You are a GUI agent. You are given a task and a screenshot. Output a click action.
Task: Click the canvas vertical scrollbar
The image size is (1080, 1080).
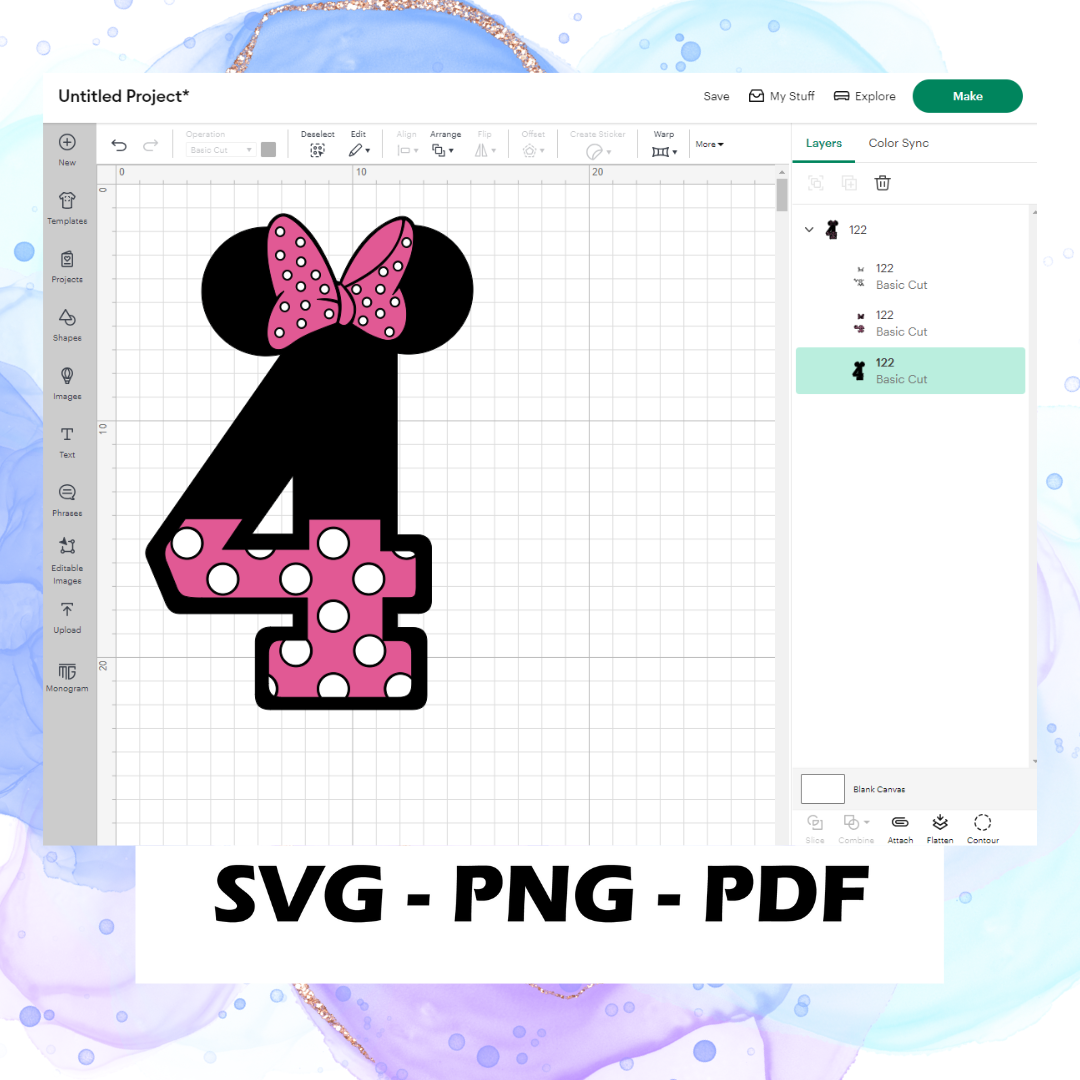pos(782,194)
